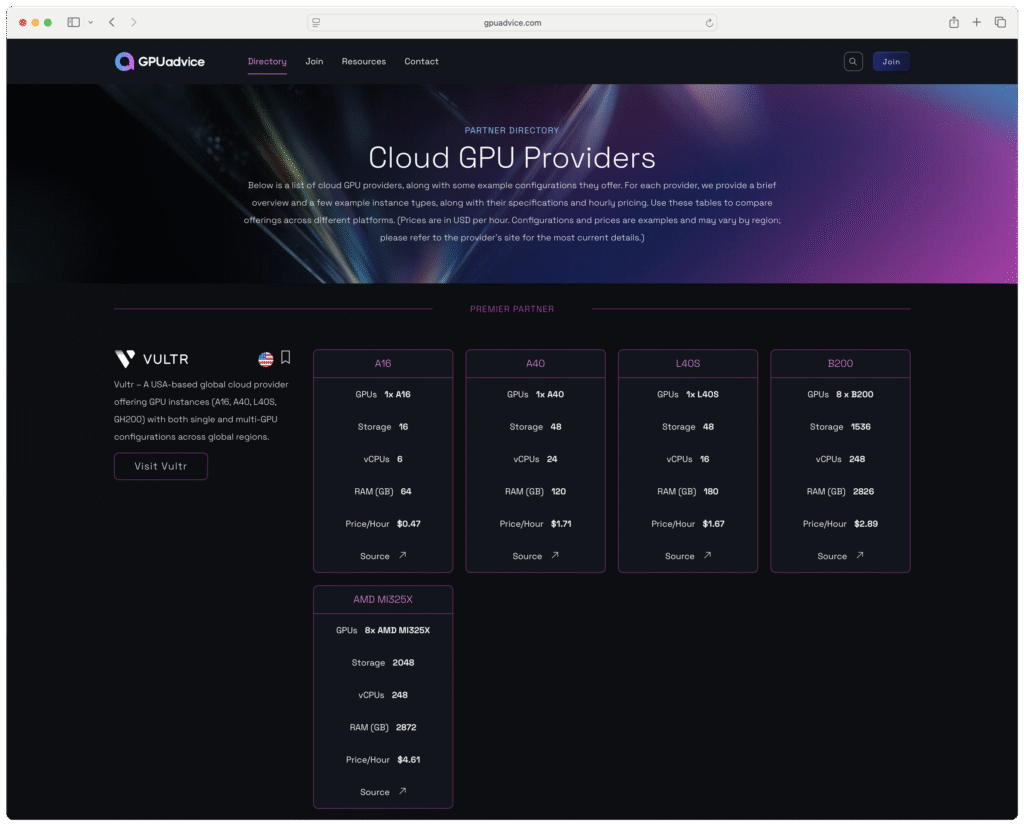1024x826 pixels.
Task: Click the 8 x B200 GPUs value
Action: tap(854, 394)
